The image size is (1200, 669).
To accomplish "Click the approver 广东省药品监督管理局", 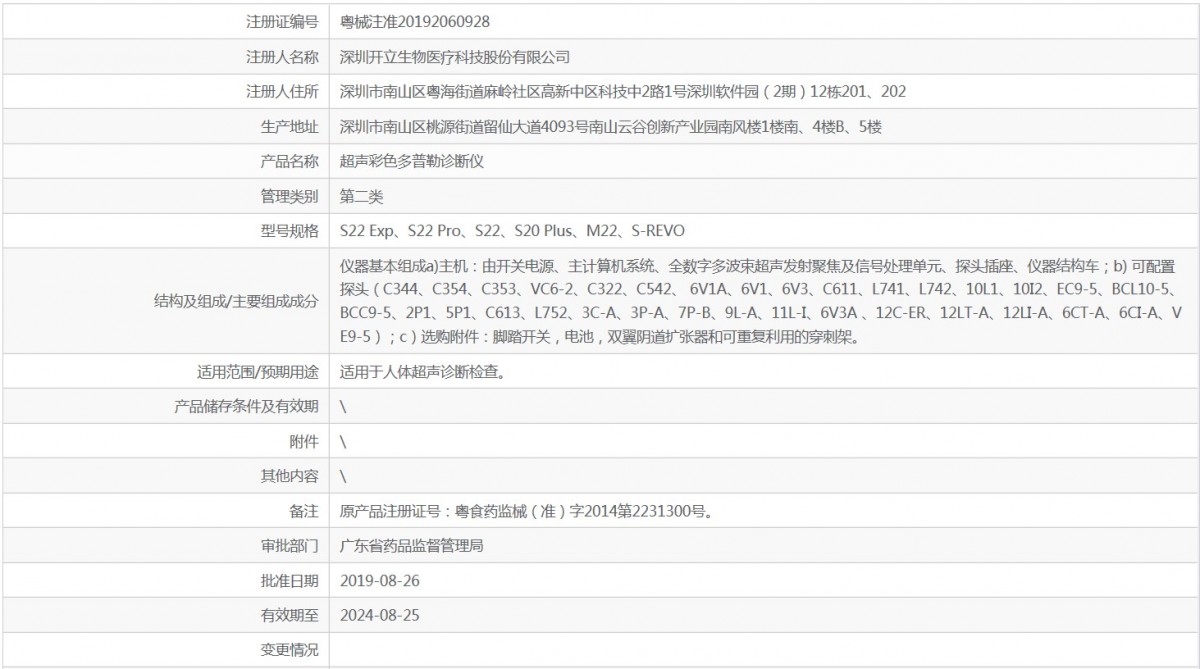I will tap(412, 547).
